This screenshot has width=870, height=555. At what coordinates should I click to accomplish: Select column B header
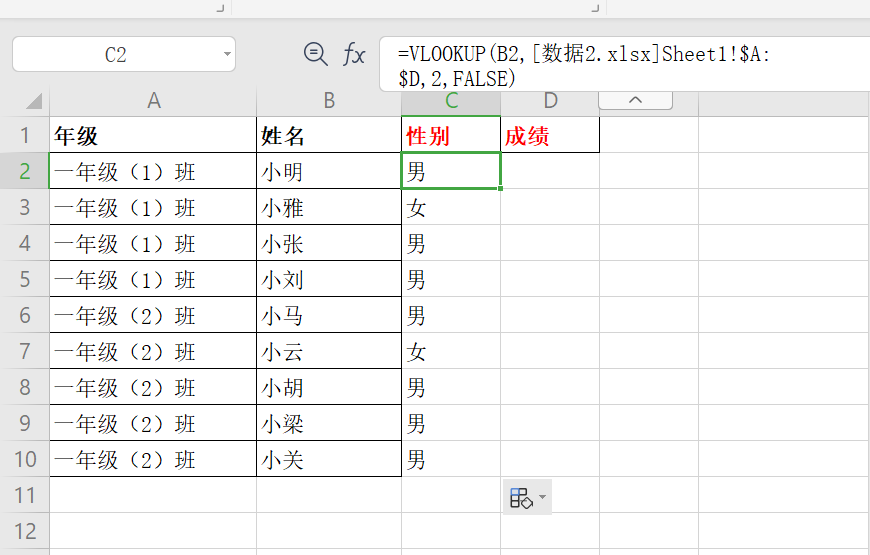coord(329,101)
